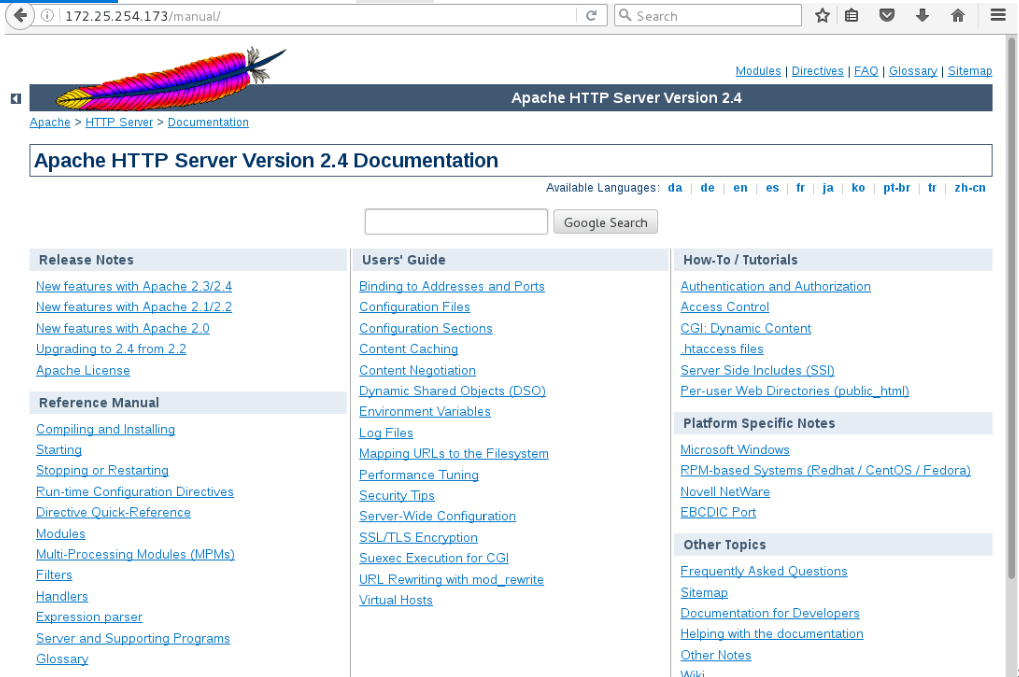Open the hamburger menu icon
Viewport: 1019px width, 677px height.
click(998, 15)
